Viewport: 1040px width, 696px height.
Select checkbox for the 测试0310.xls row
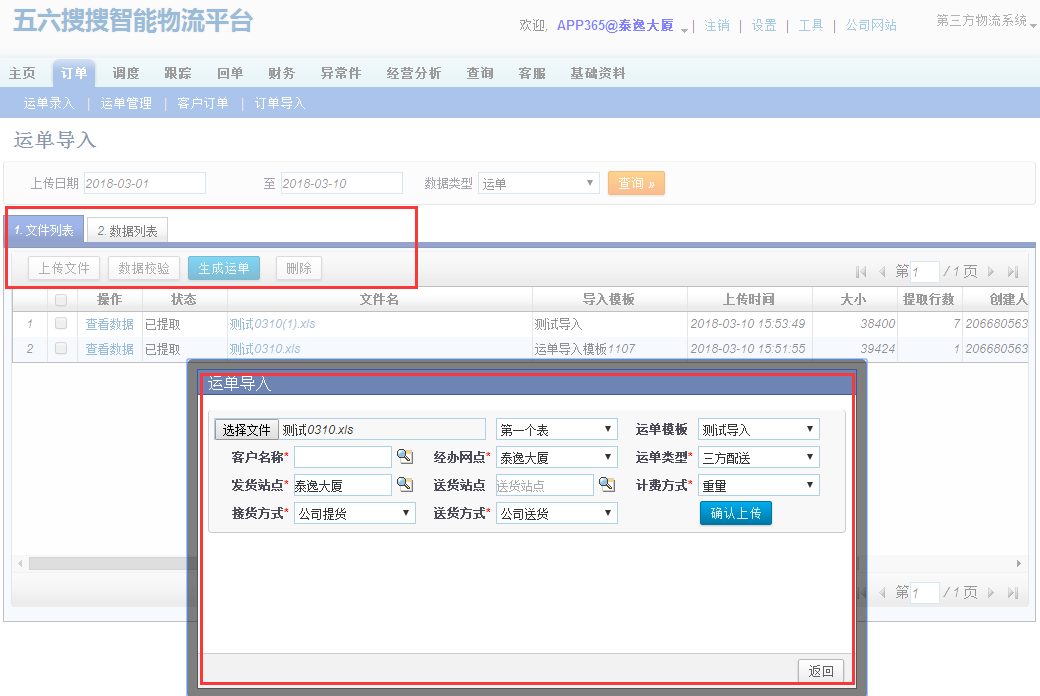click(61, 349)
